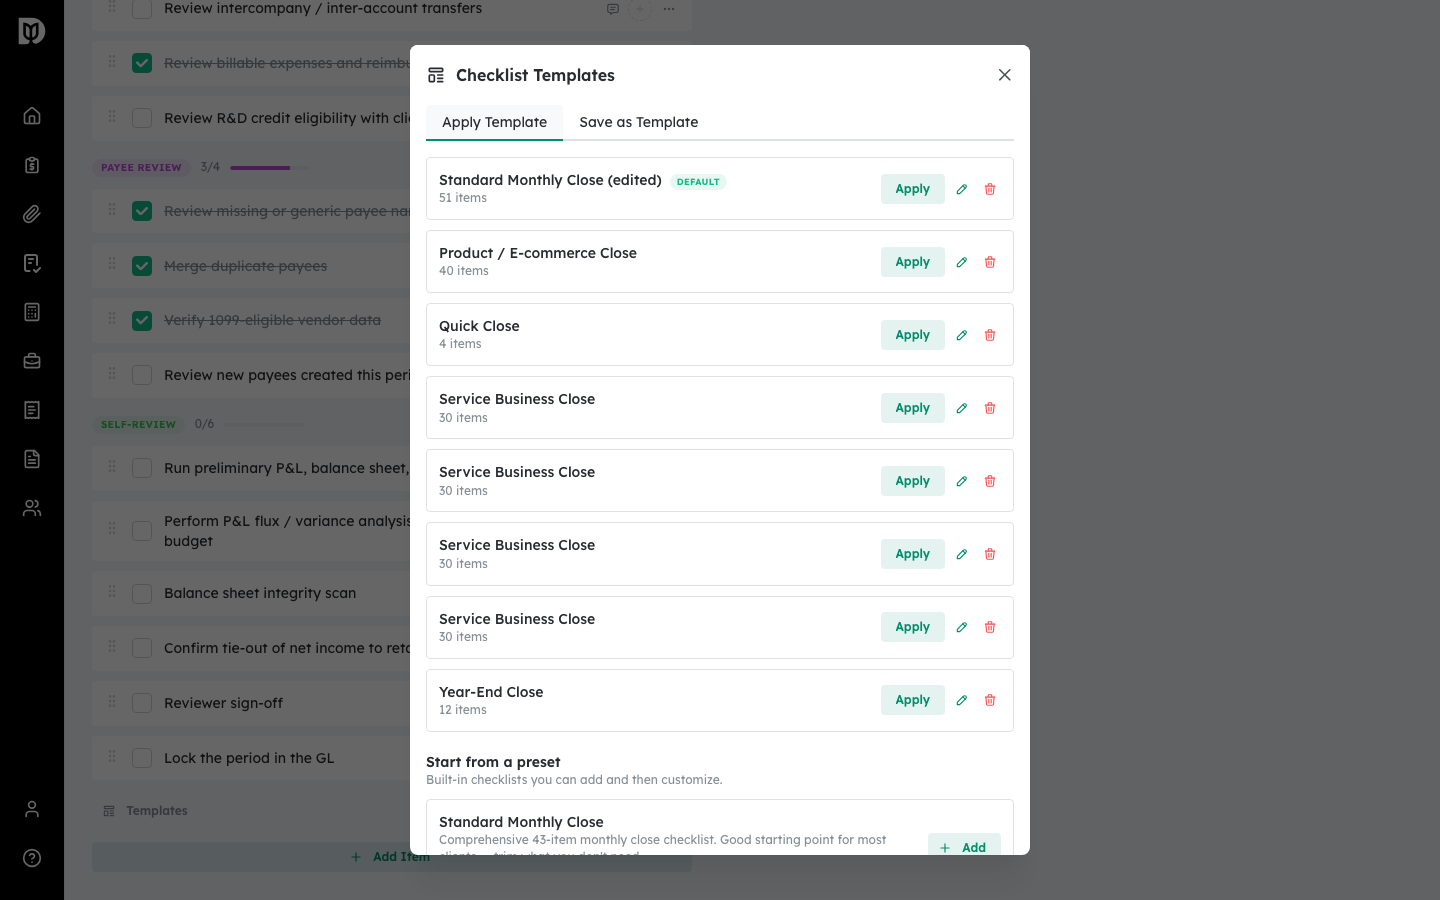
Task: Uncheck Merge duplicate payees item
Action: click(142, 266)
